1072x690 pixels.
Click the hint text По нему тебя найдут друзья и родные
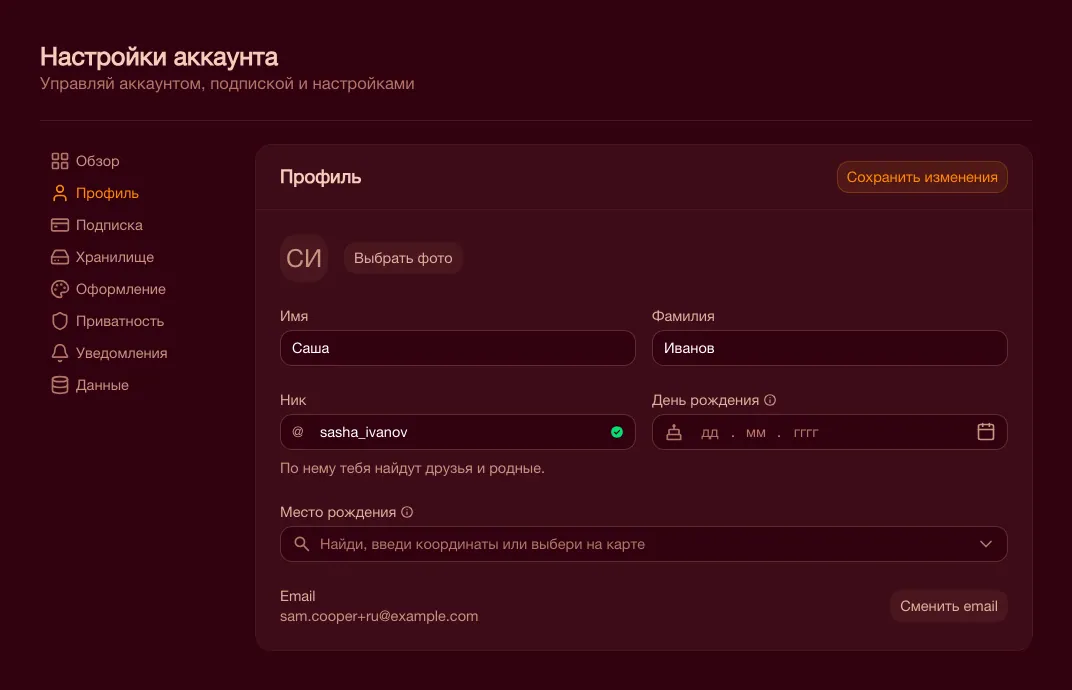click(x=412, y=468)
